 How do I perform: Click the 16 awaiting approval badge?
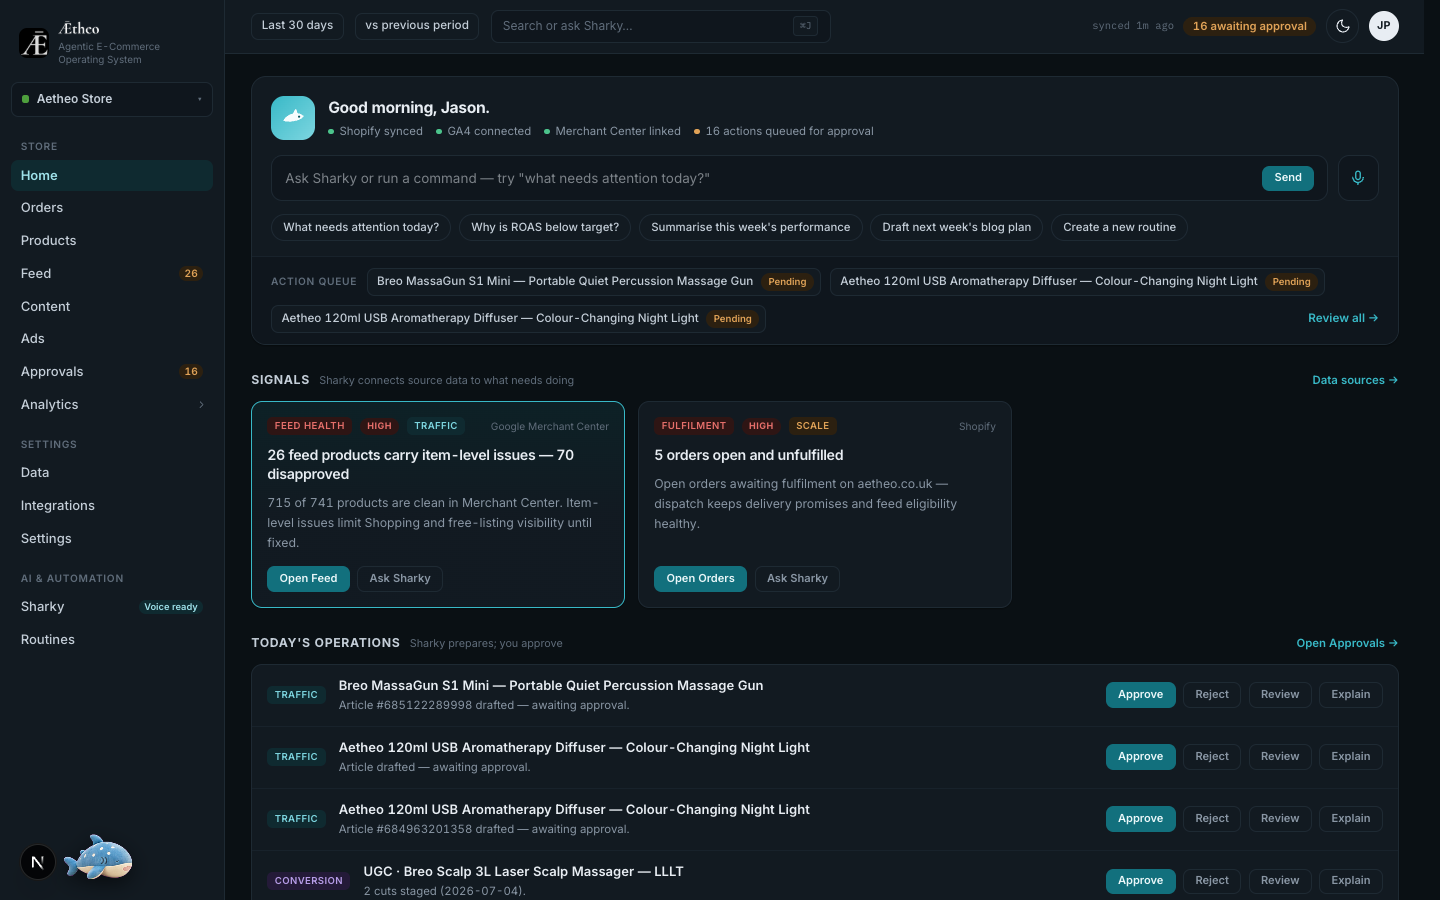[x=1250, y=26]
